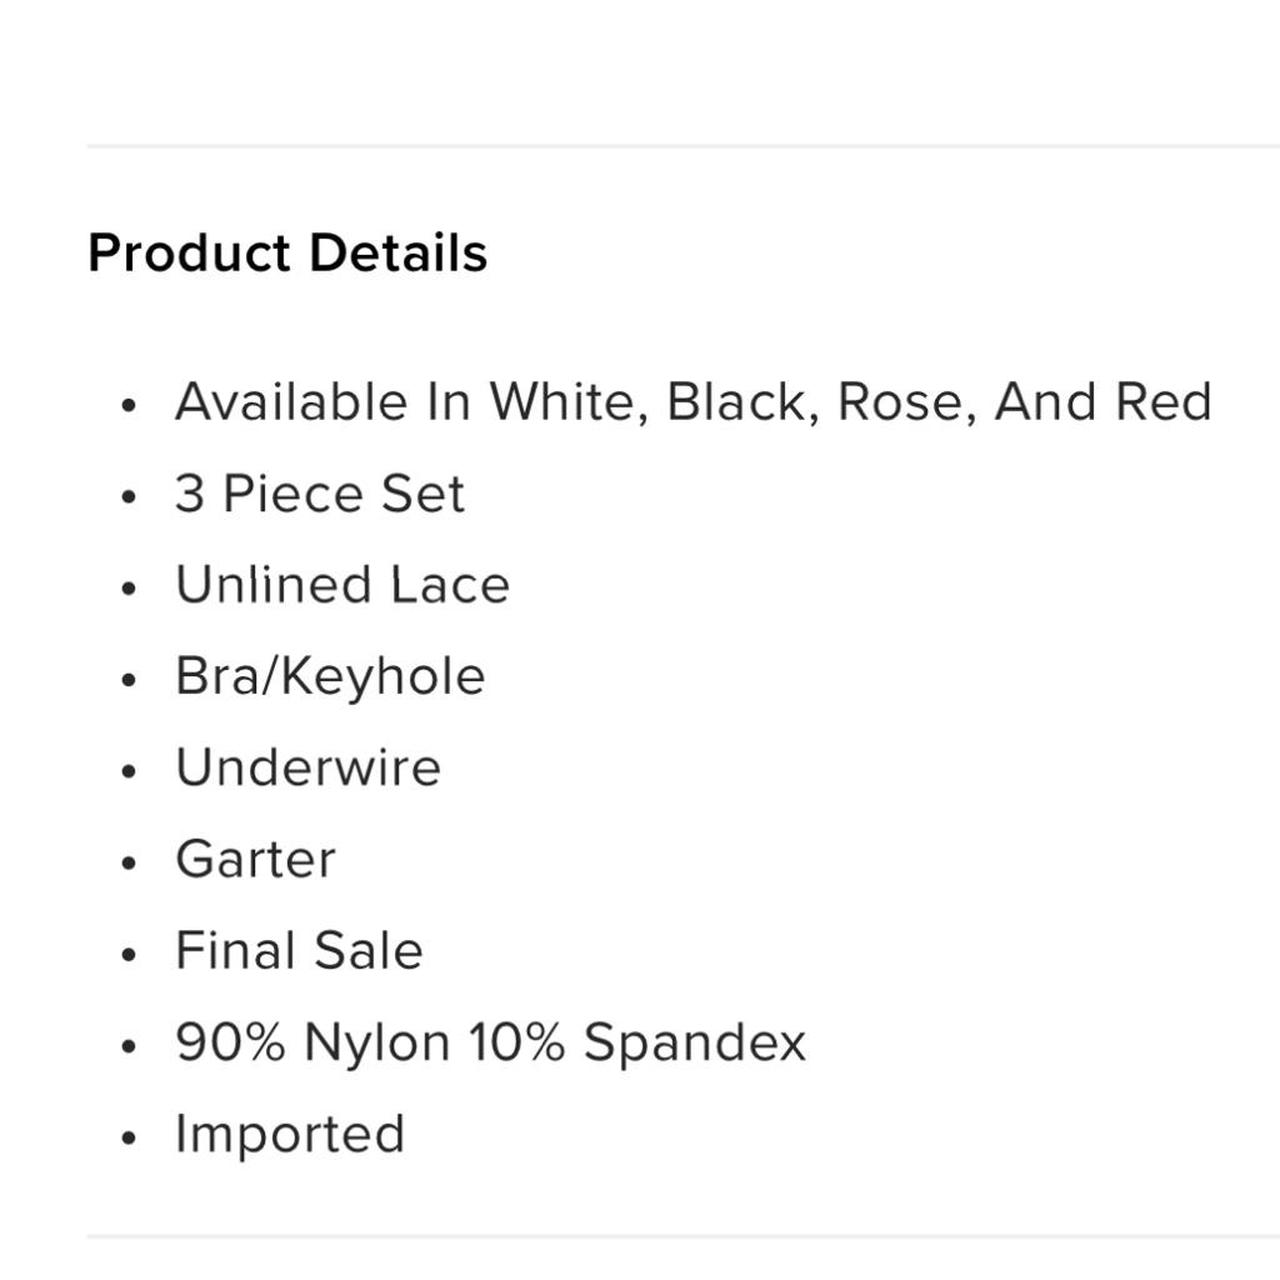Click the "Garter" list item
The image size is (1280, 1280).
coord(255,859)
